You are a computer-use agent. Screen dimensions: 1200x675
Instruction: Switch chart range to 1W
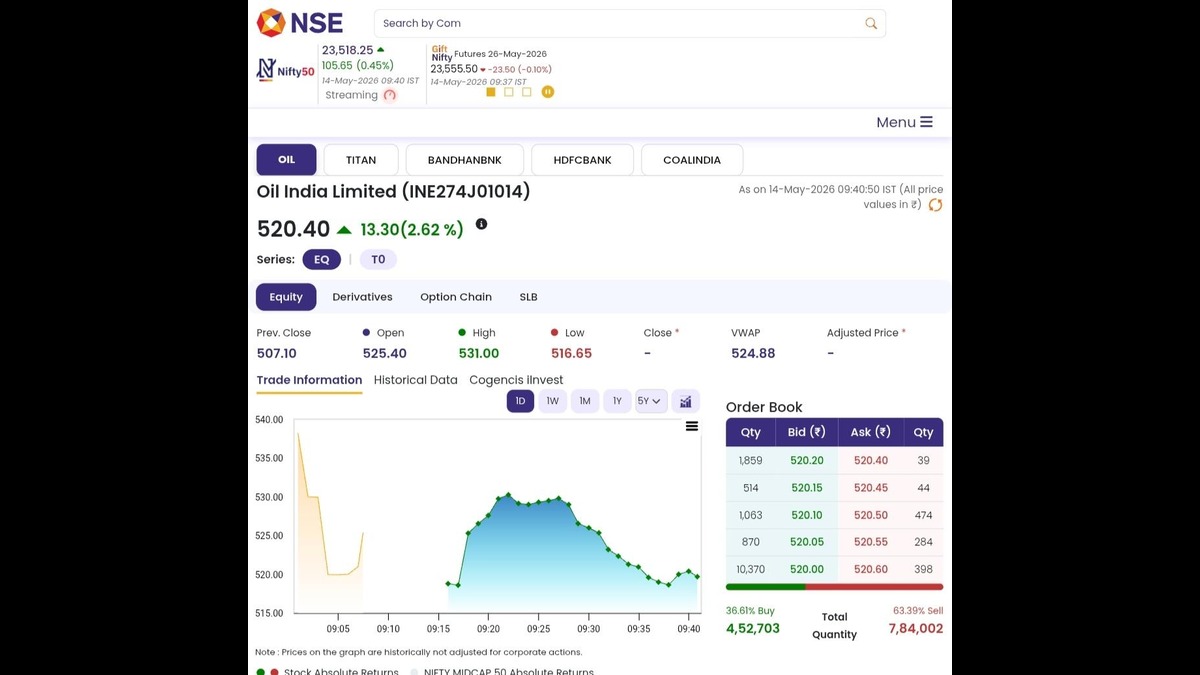(552, 401)
